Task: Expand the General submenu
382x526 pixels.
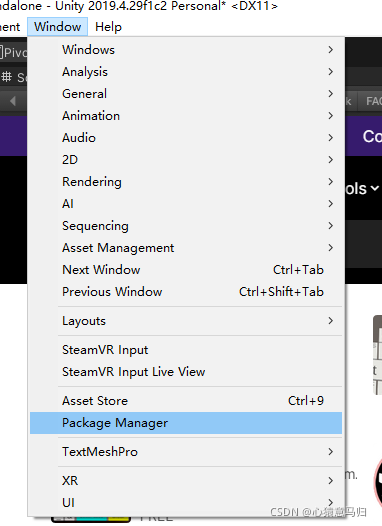Action: (x=186, y=94)
